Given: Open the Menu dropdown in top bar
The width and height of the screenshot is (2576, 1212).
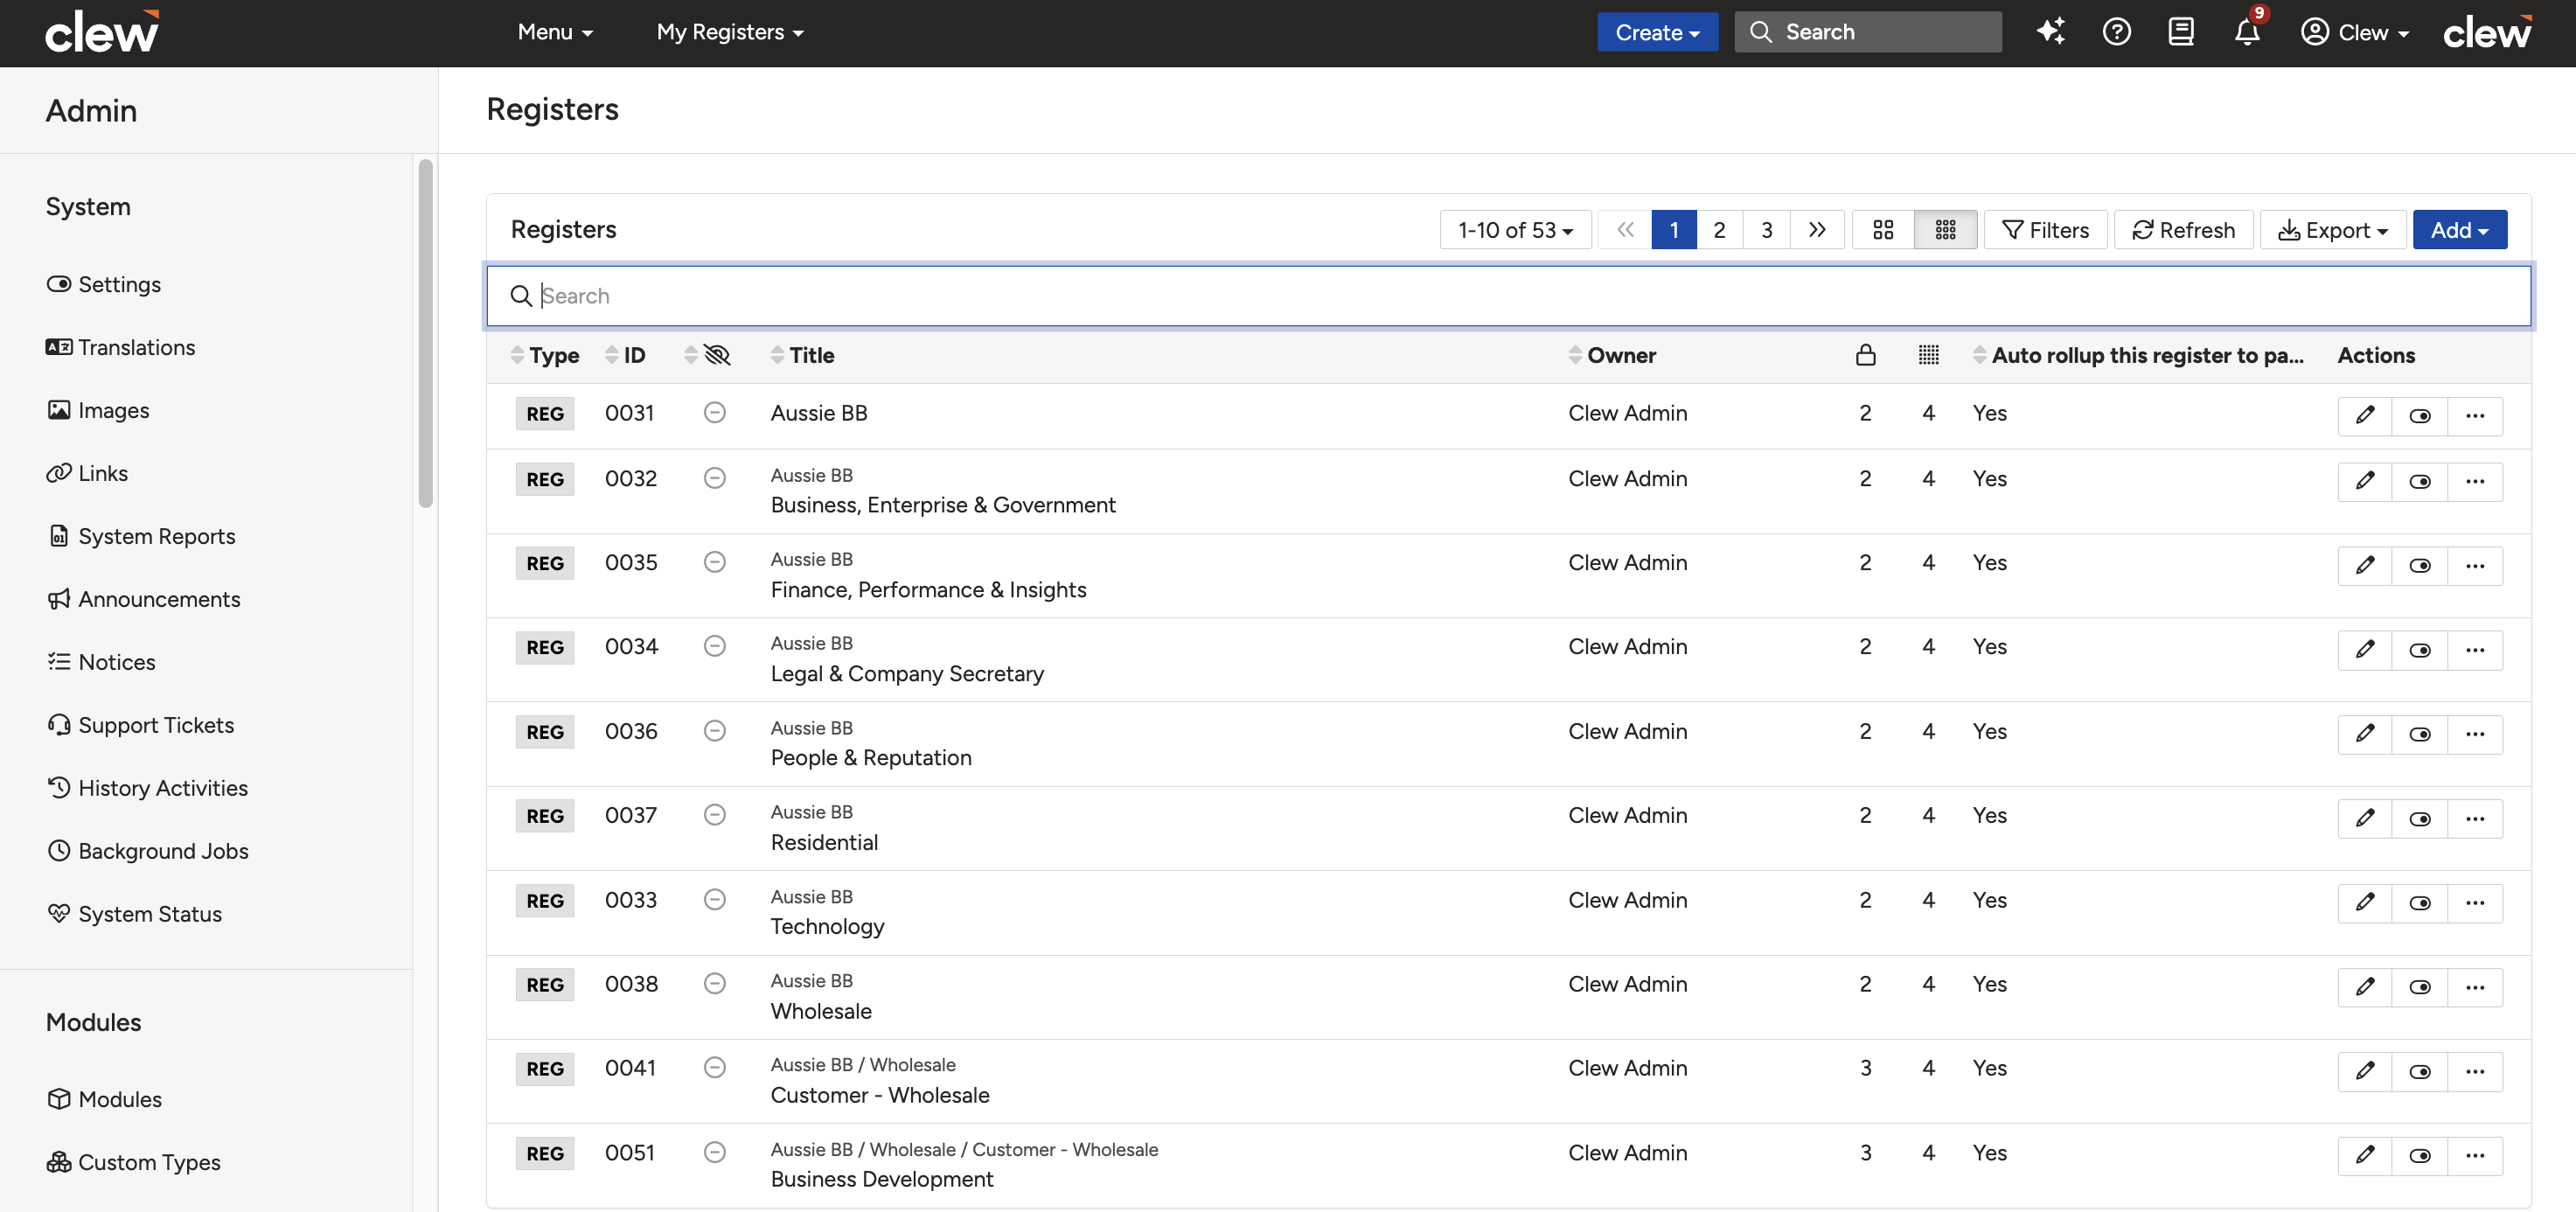Looking at the screenshot, I should pyautogui.click(x=555, y=32).
